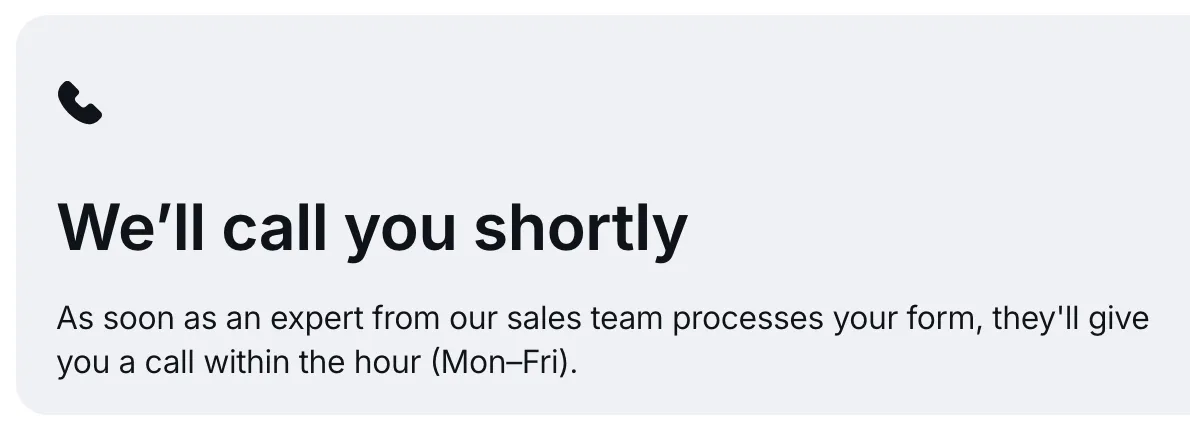This screenshot has height=432, width=1190.
Task: Click the "(Mon–Fri)" text in the description
Action: pyautogui.click(x=504, y=361)
